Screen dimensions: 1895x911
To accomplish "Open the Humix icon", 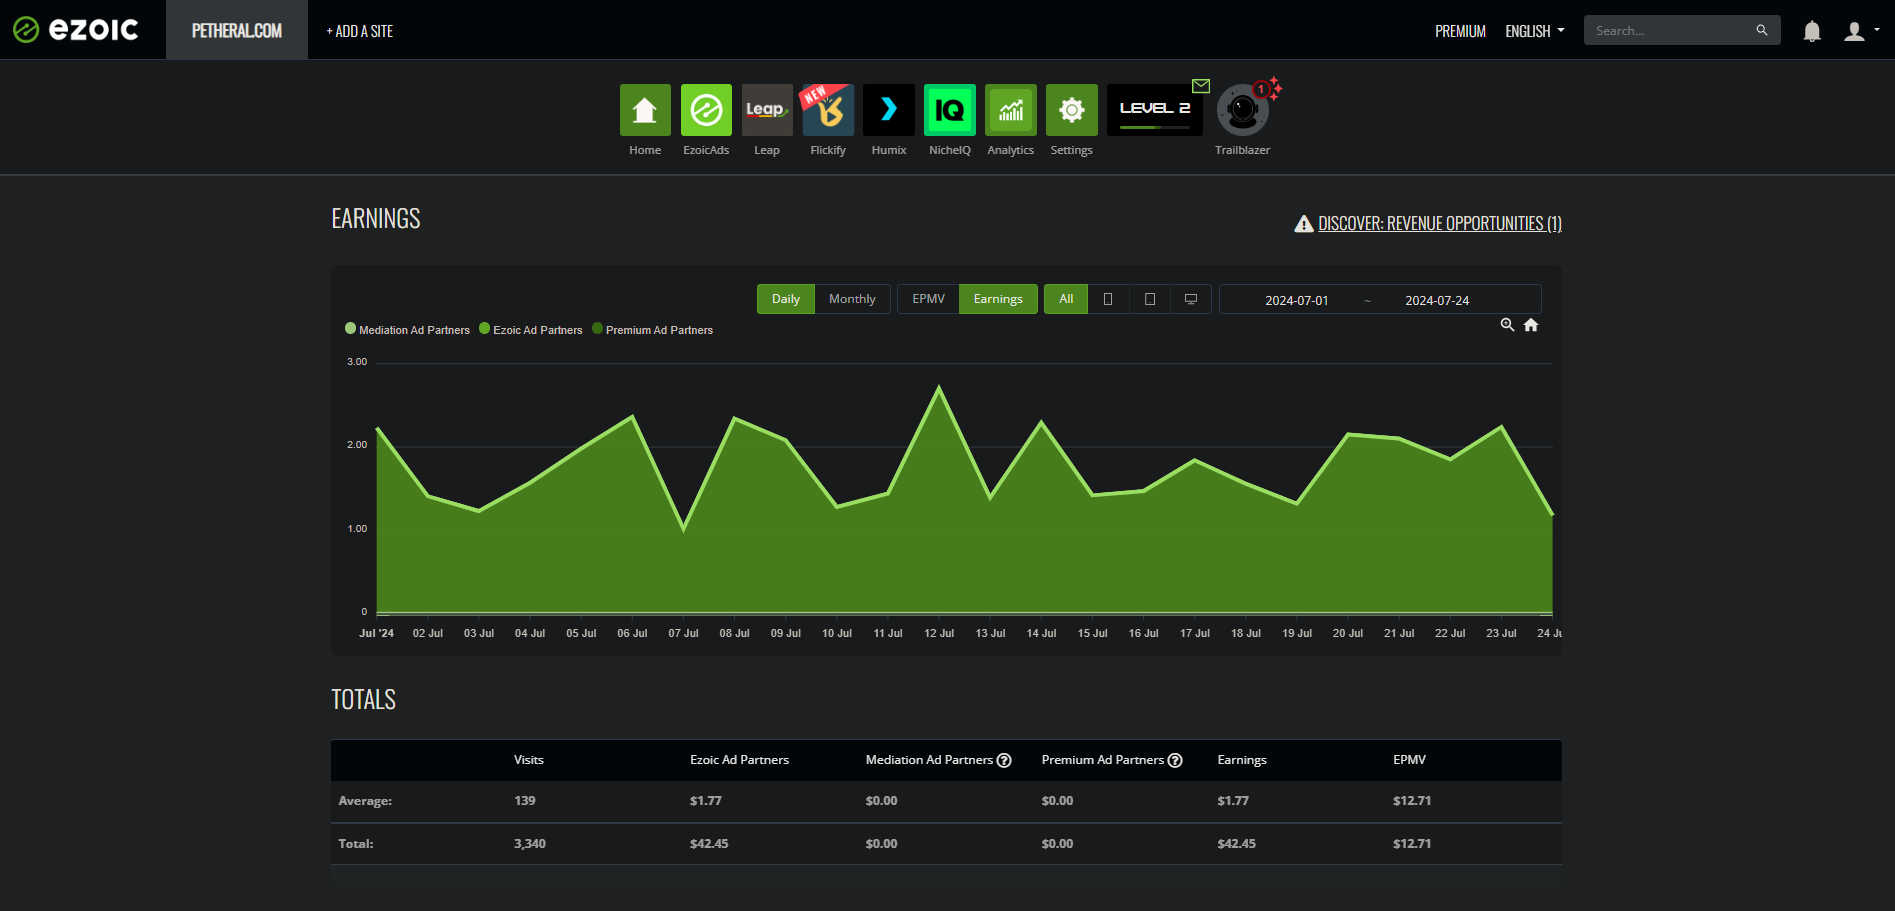I will (x=889, y=110).
